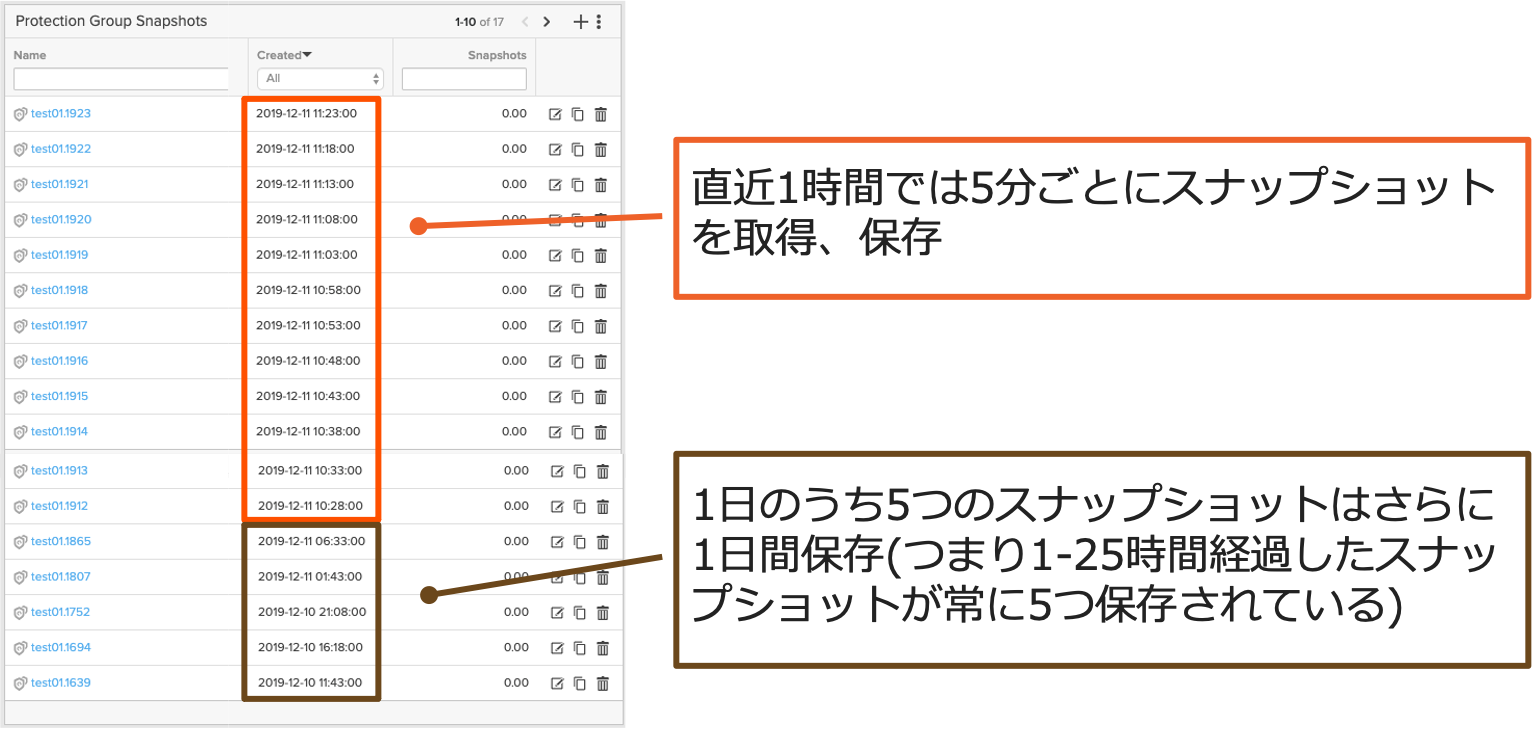The image size is (1533, 729).
Task: Select timestamp 2019-12-10 16:18:00
Action: coord(309,648)
